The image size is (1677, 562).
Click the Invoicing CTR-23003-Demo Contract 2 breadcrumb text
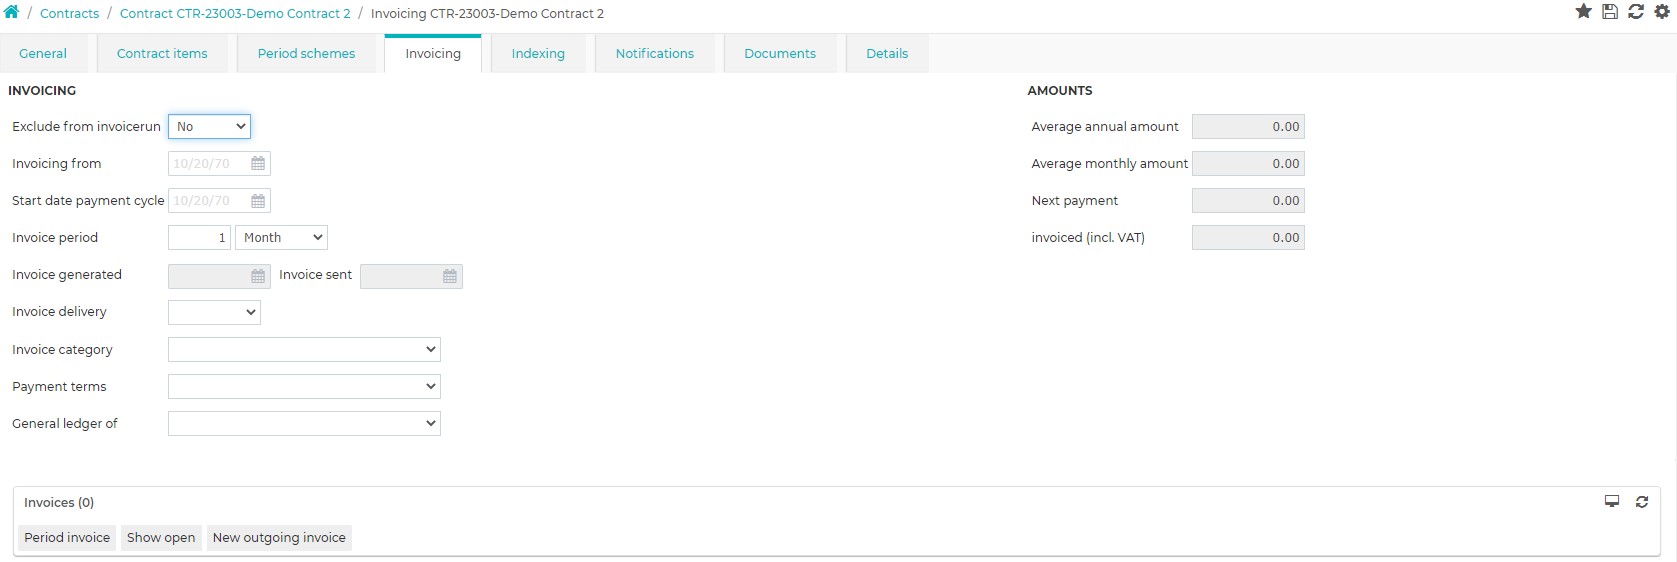point(487,14)
